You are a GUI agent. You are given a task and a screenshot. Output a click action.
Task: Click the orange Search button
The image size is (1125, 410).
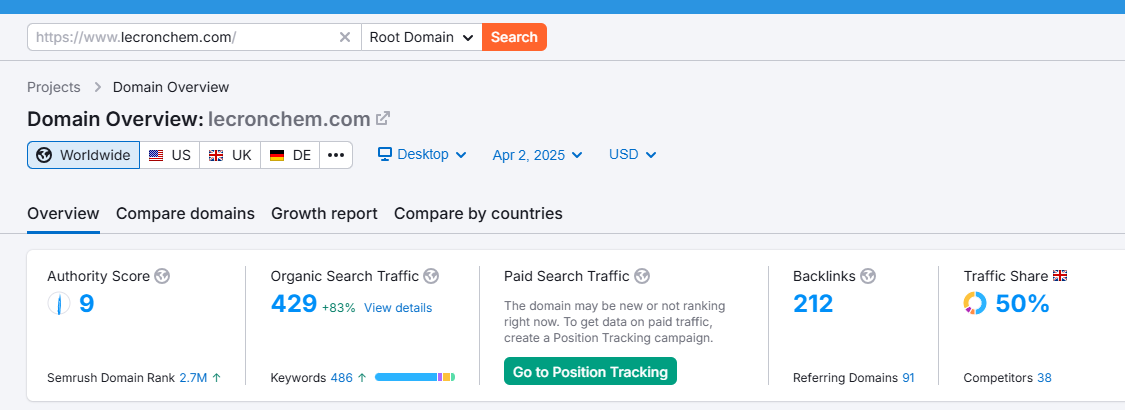pos(514,37)
